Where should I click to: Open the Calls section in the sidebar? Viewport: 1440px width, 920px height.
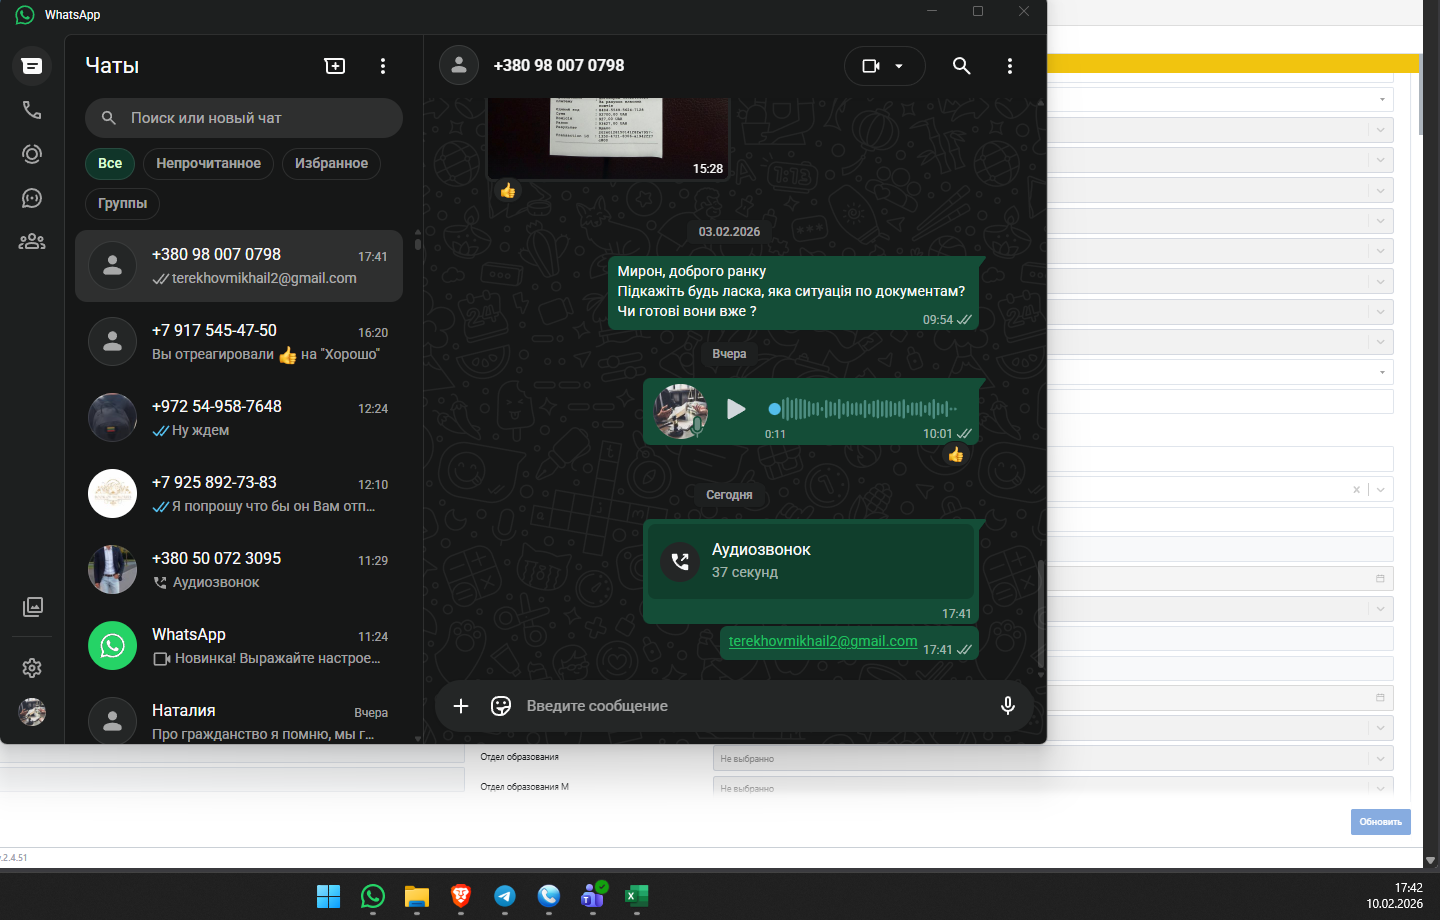click(x=32, y=110)
